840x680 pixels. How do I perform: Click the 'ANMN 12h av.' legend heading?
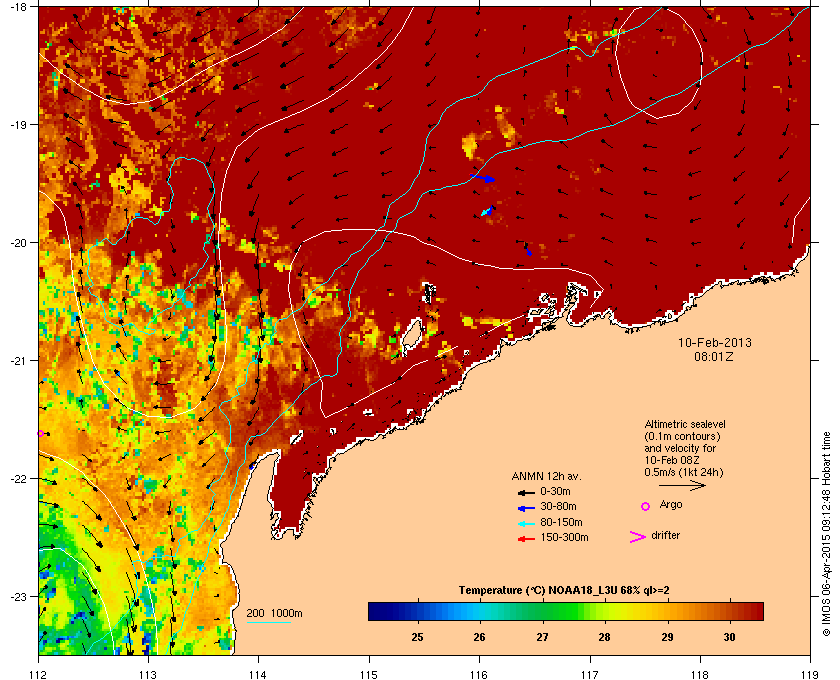coord(546,476)
